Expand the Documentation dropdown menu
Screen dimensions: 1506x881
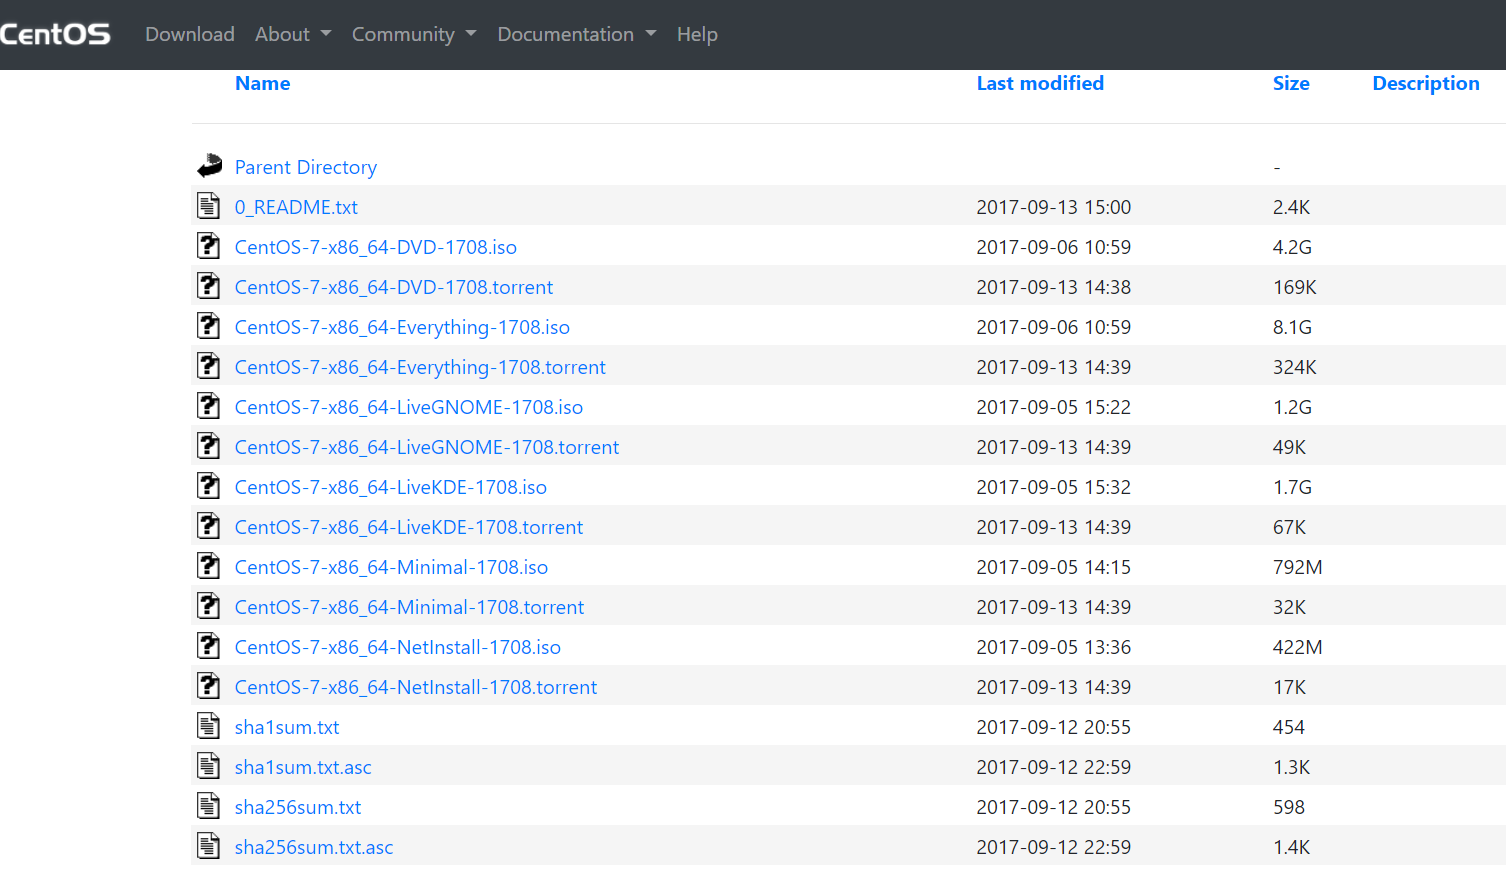tap(577, 34)
